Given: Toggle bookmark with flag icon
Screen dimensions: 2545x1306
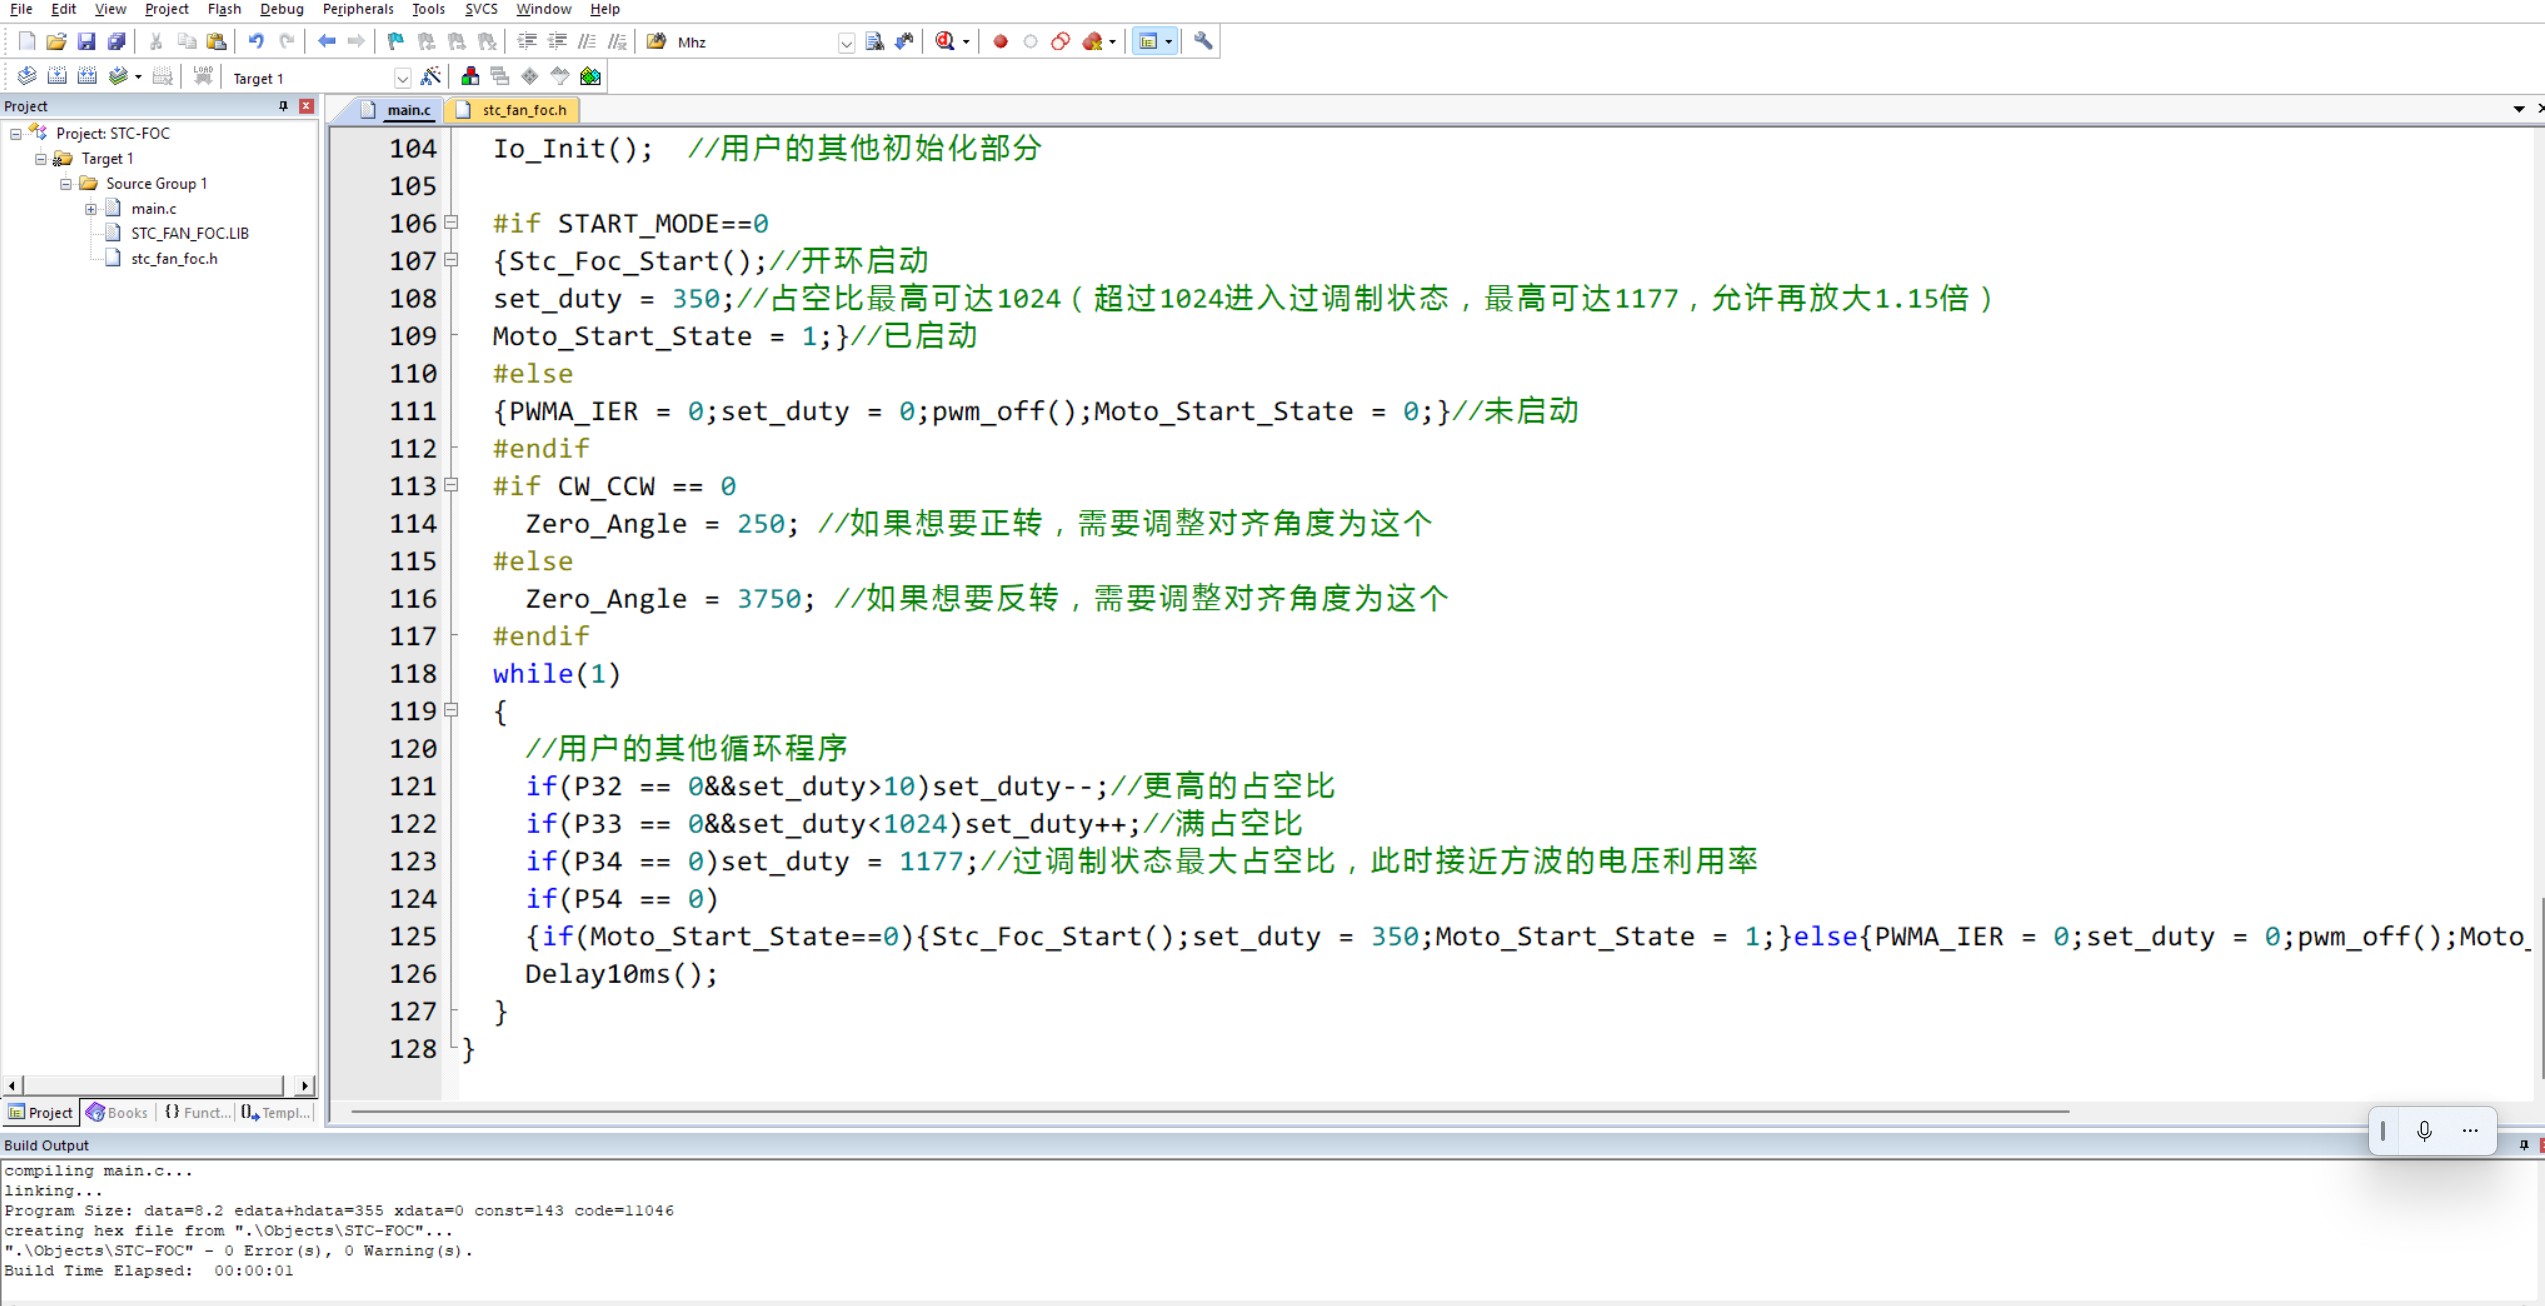Looking at the screenshot, I should click(396, 41).
